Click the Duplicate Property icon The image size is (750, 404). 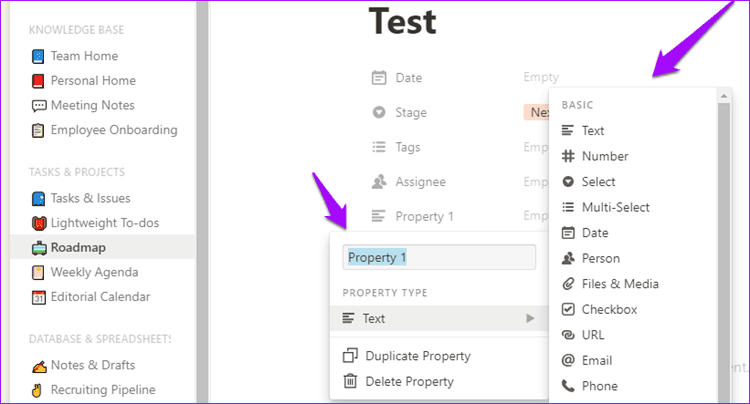point(350,356)
